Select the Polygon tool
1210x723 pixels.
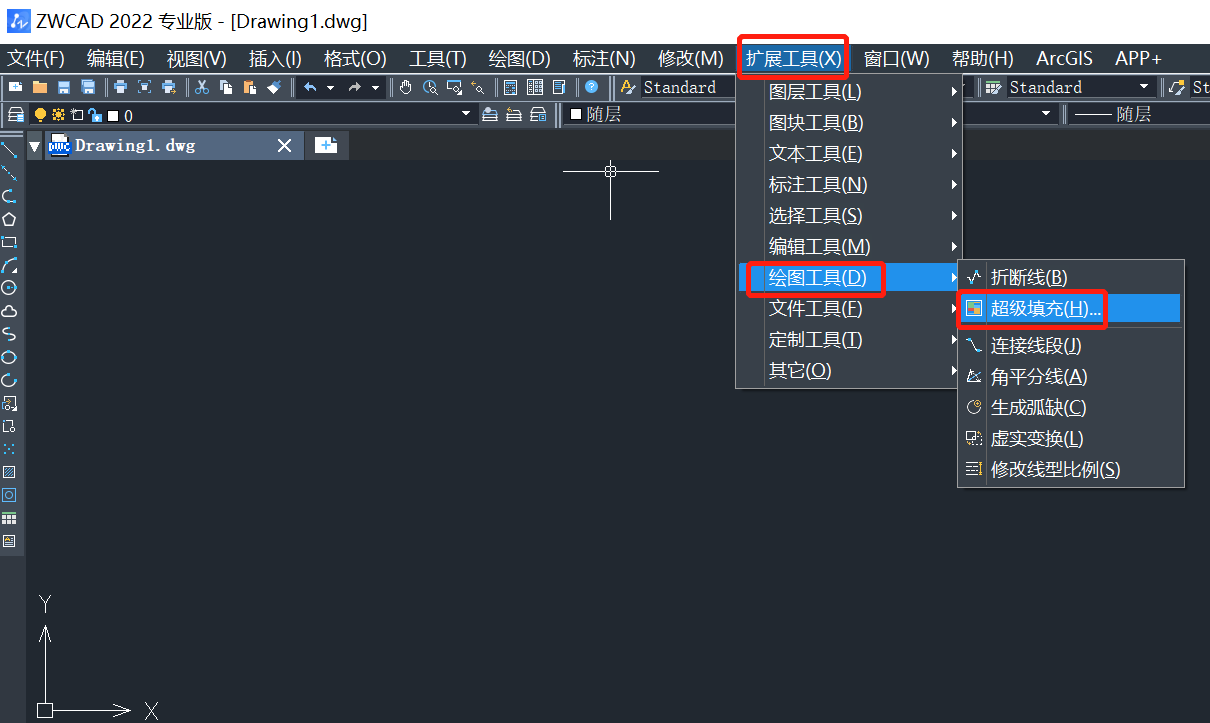[9, 219]
